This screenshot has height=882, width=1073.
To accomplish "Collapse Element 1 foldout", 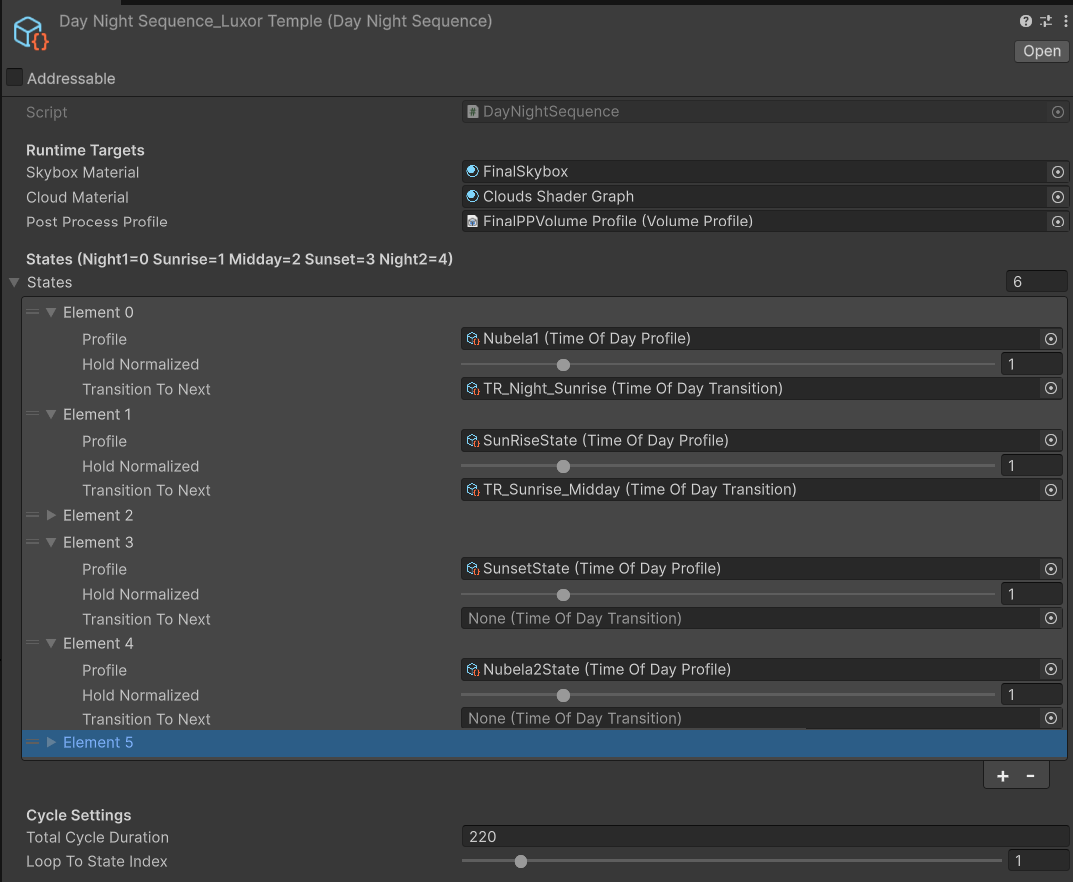I will pos(51,414).
